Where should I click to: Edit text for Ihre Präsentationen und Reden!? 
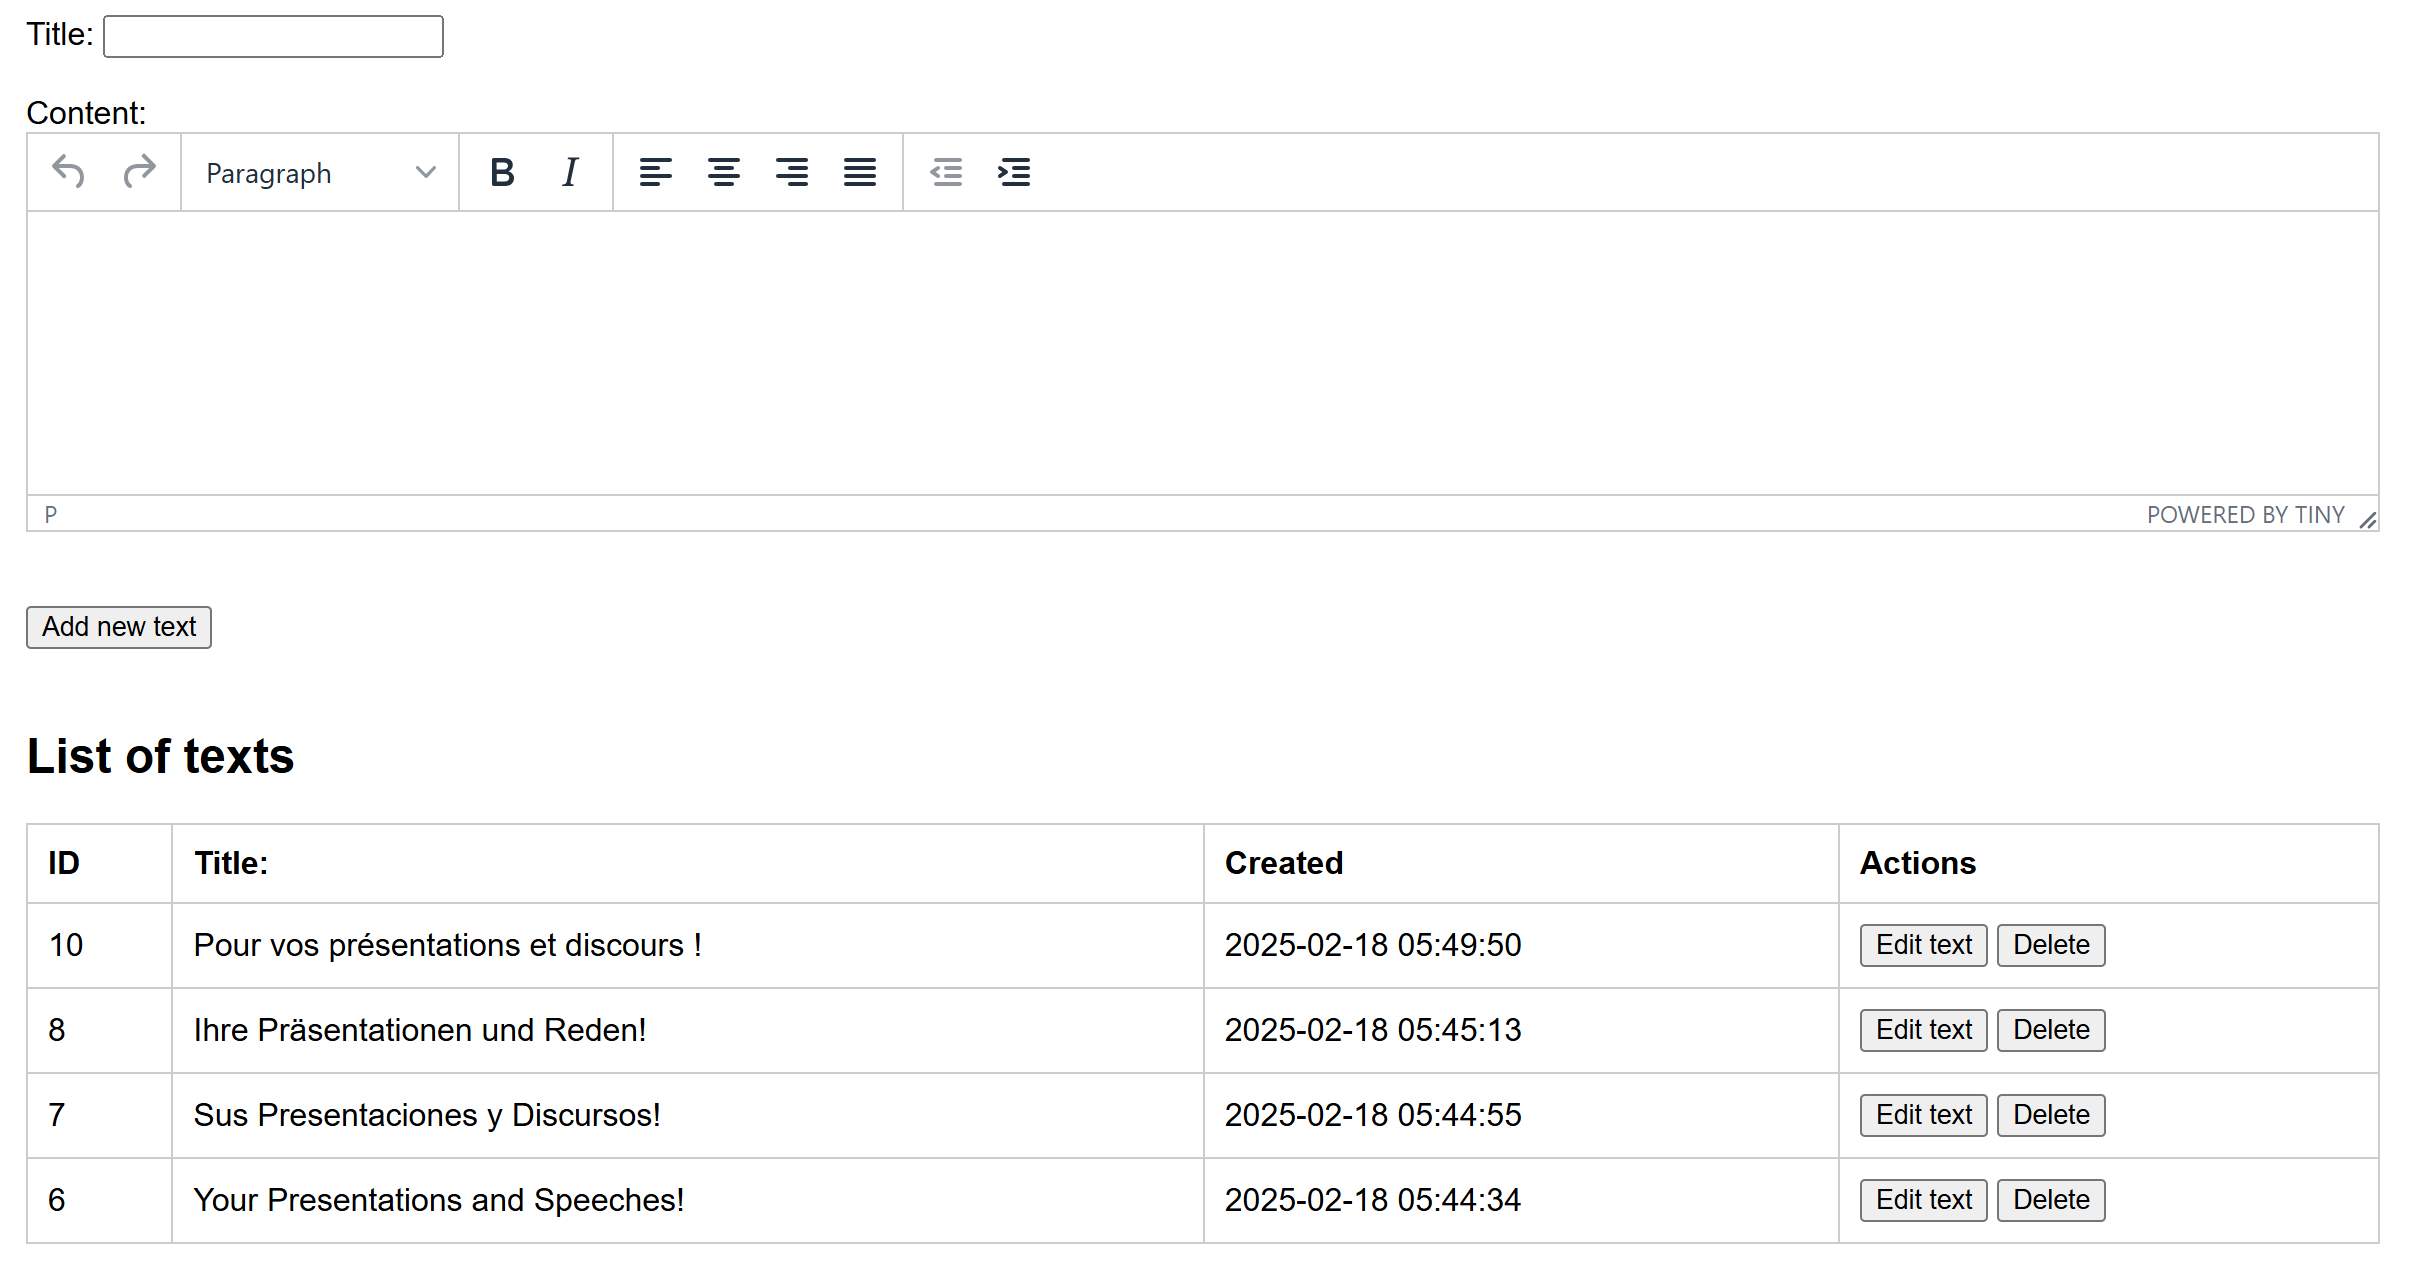coord(1923,1030)
